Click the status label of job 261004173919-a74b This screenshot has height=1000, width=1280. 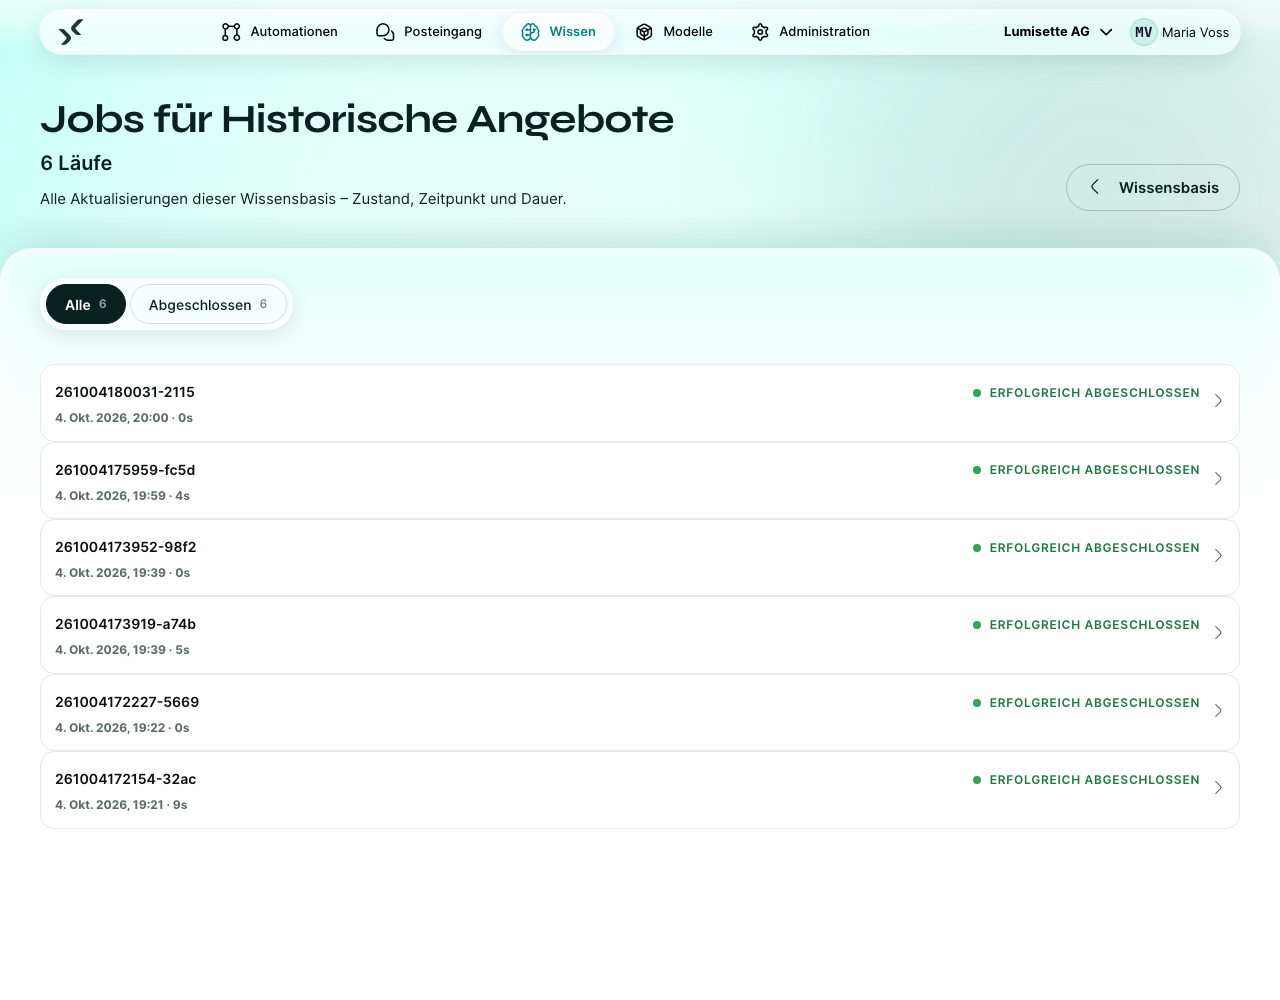point(1086,625)
